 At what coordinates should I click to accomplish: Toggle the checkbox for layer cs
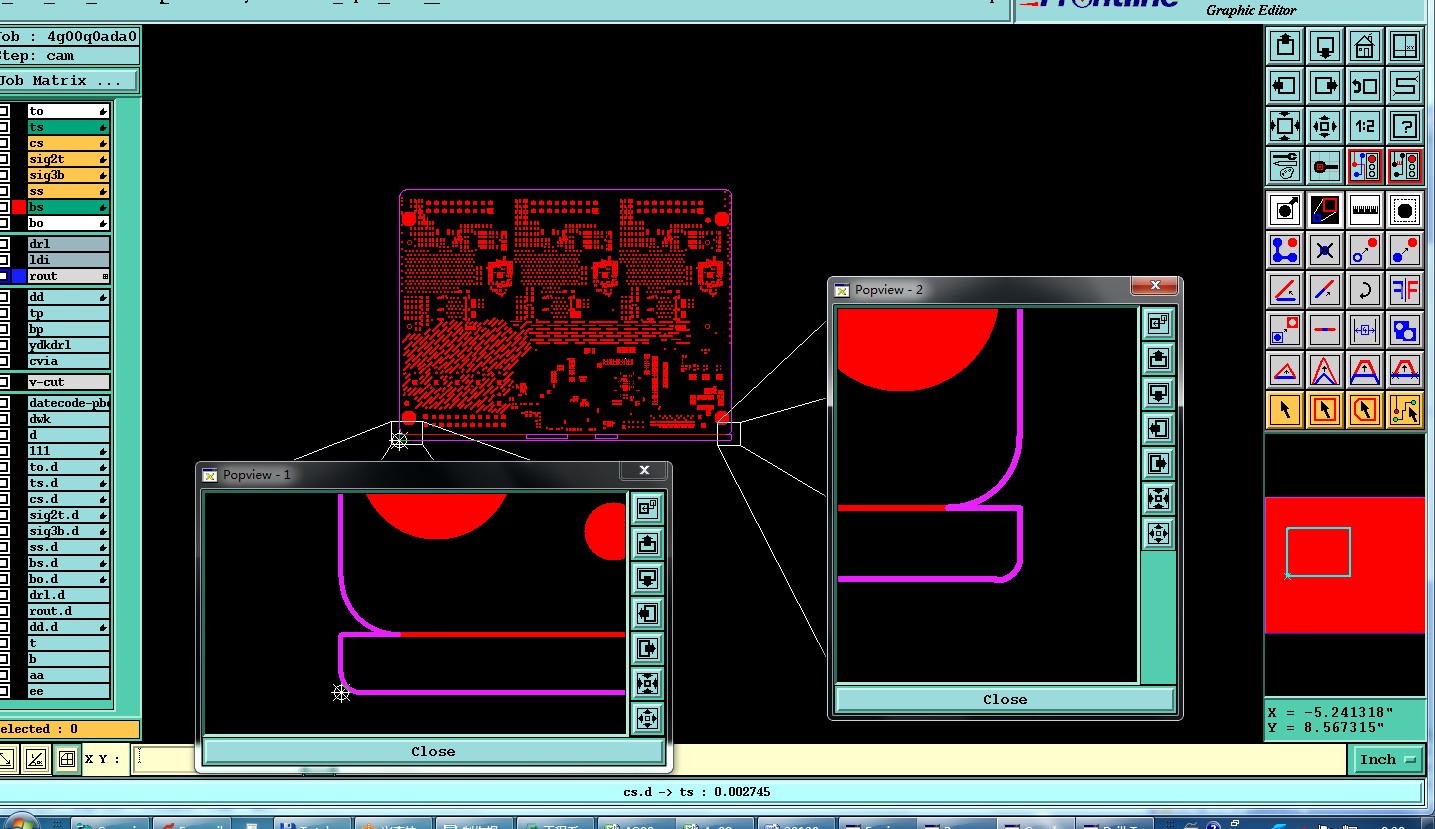tap(5, 143)
